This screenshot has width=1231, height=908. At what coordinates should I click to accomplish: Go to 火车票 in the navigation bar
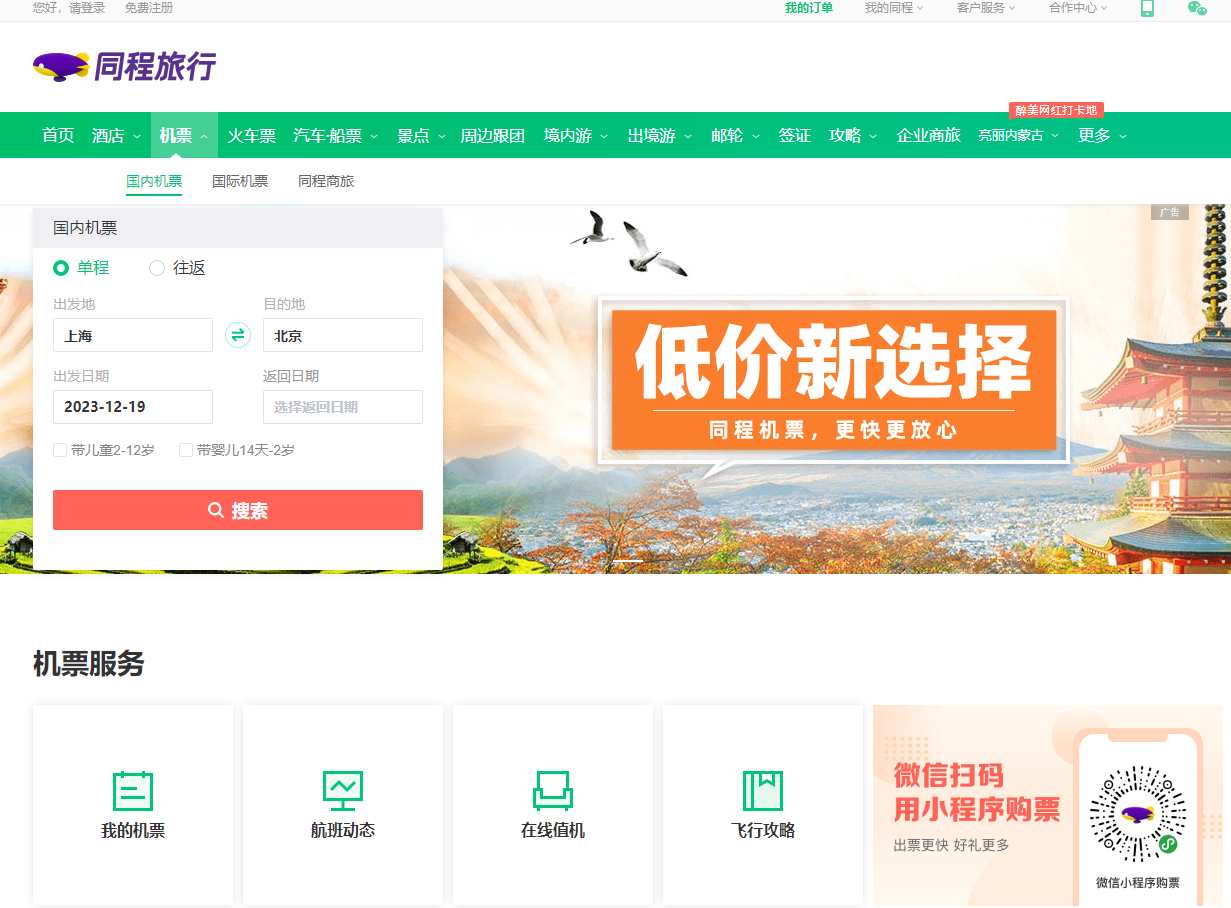point(251,136)
